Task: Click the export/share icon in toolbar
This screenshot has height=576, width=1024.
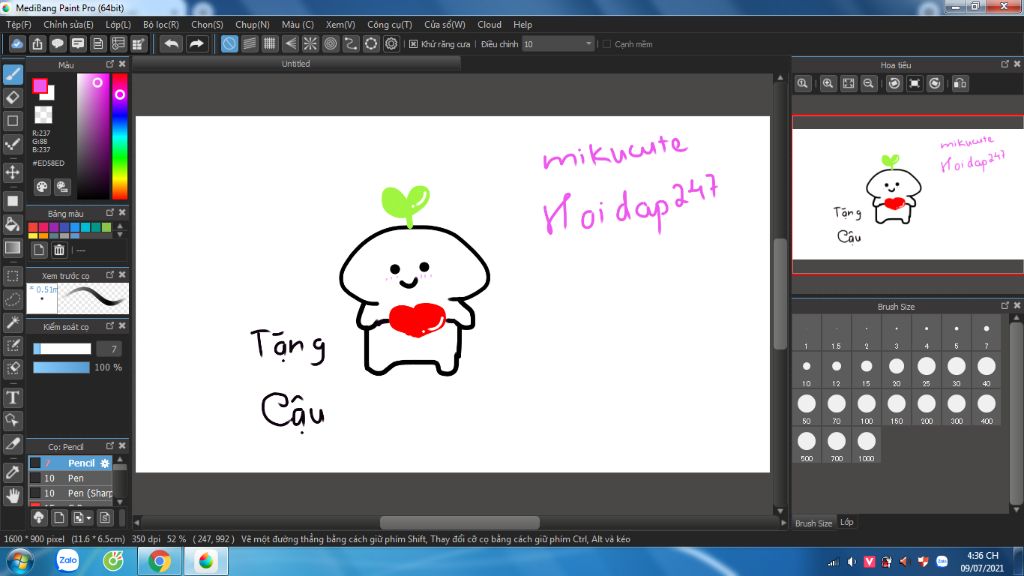Action: 37,44
